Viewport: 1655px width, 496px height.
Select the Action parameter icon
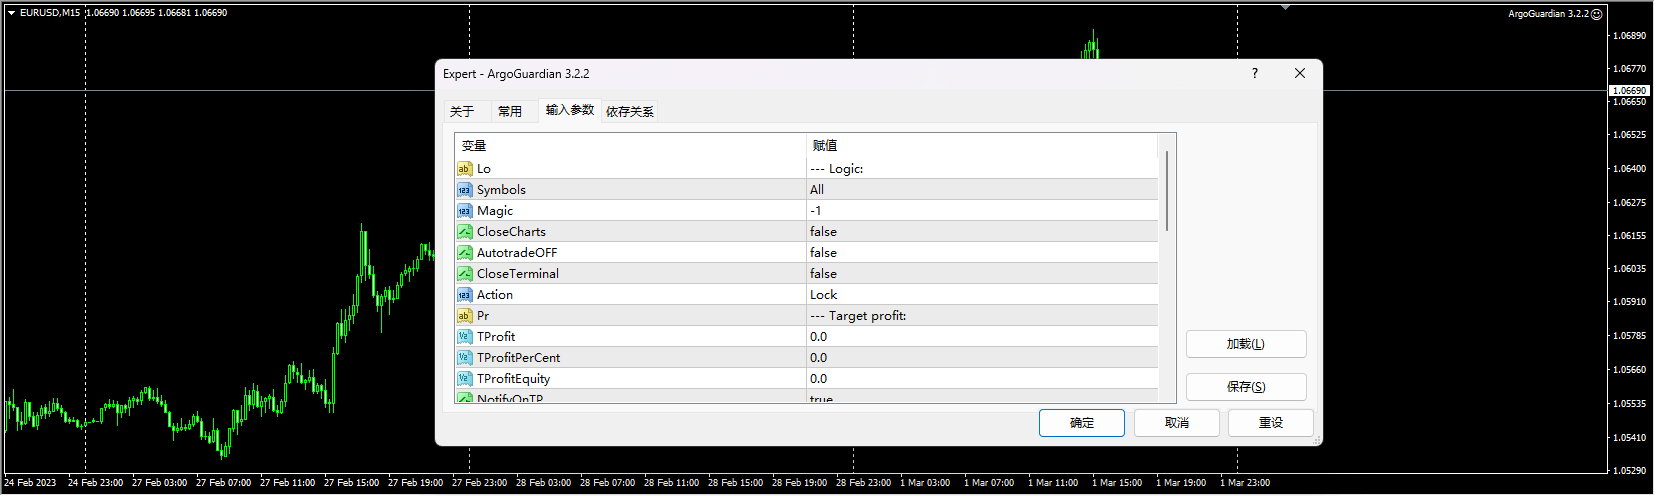464,295
